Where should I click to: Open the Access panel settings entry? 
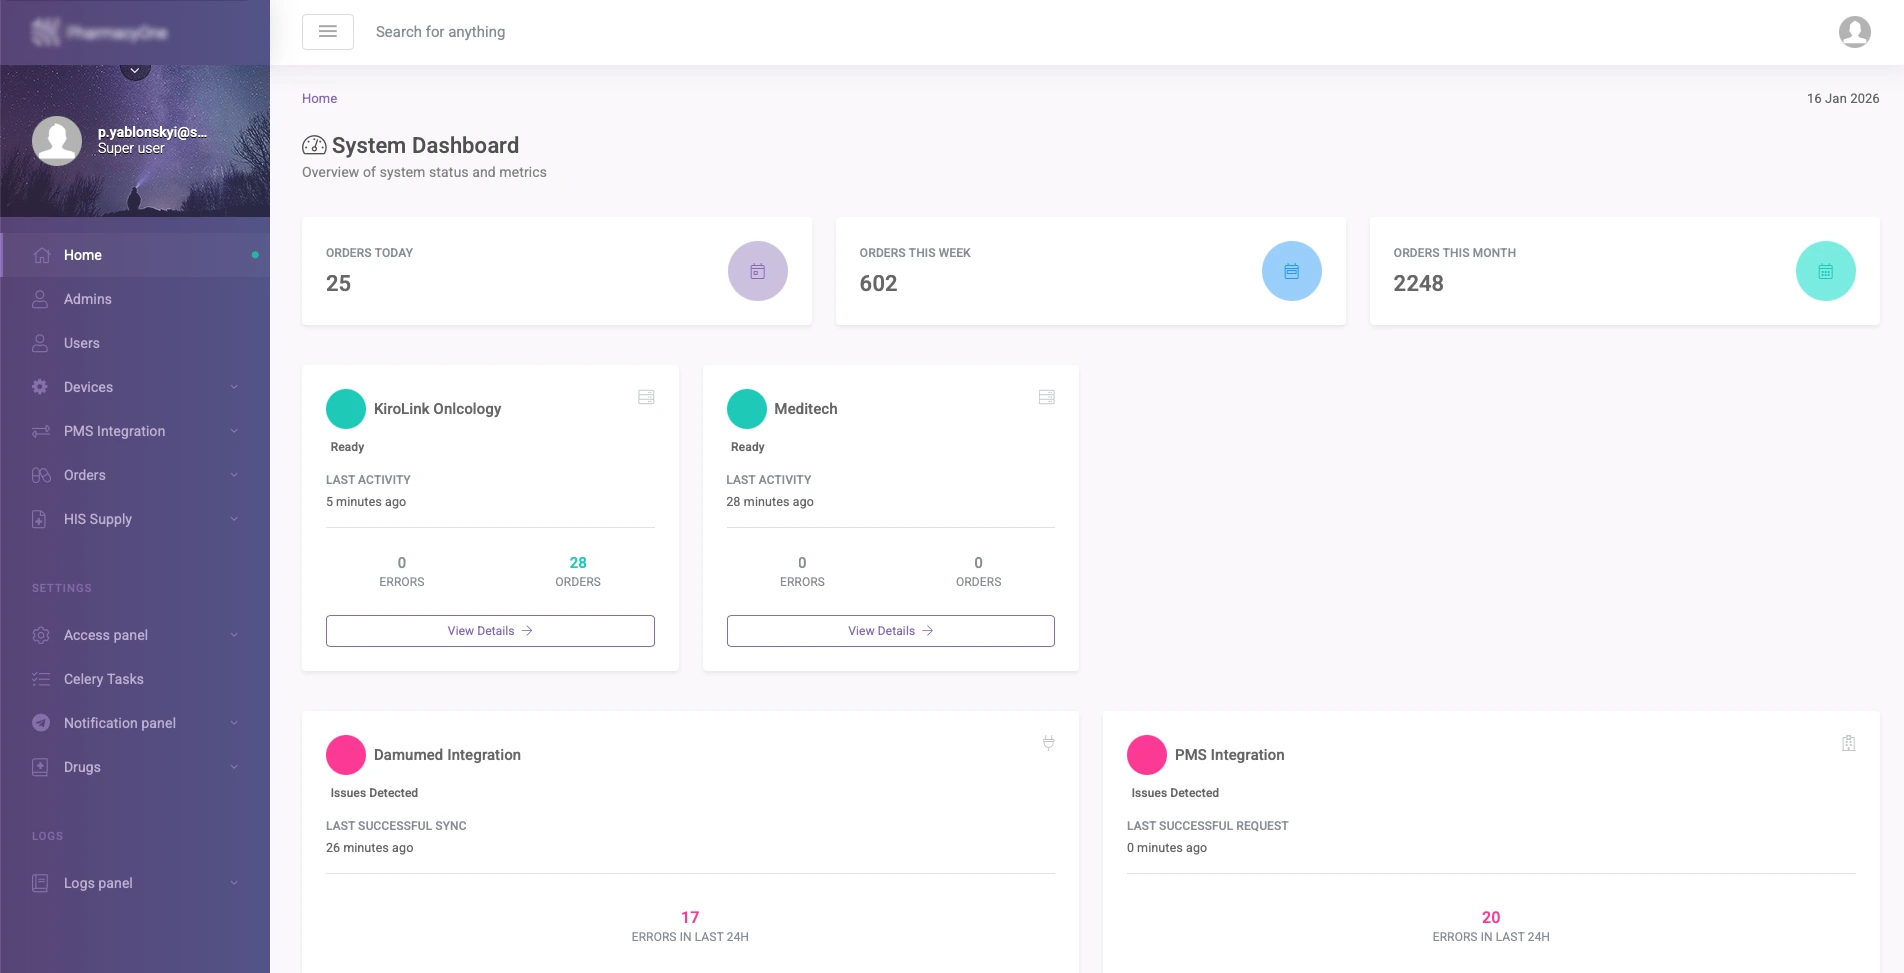coord(105,635)
